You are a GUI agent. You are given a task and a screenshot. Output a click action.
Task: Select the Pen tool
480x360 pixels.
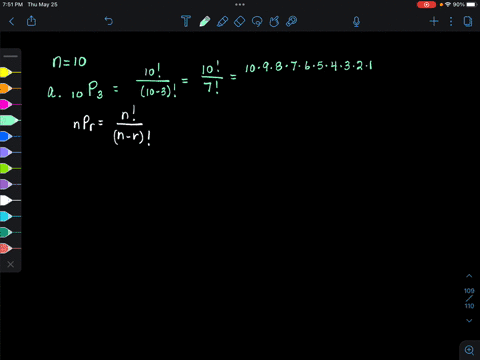pos(204,21)
